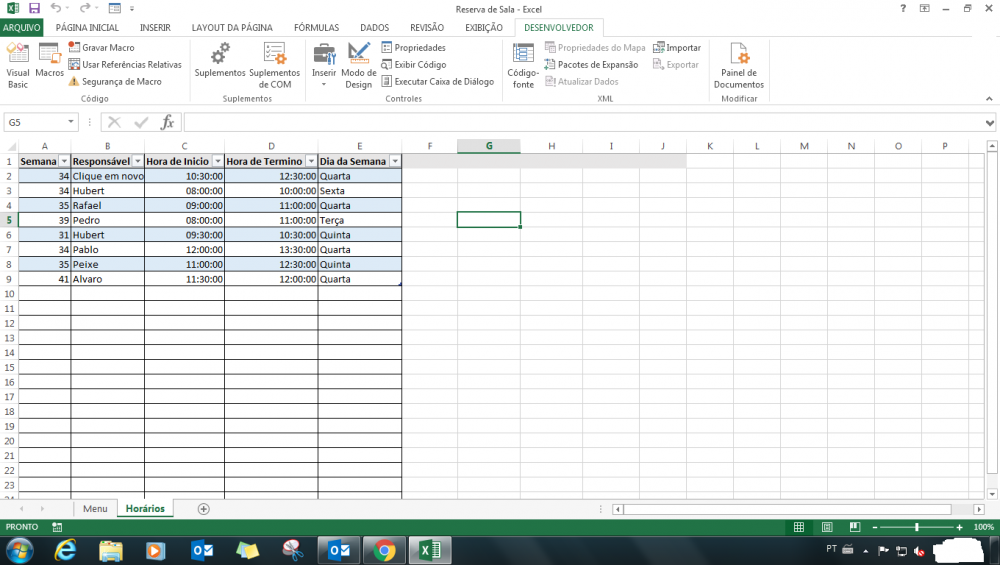Open the Visual Basic editor
1000x565 pixels.
(x=18, y=65)
